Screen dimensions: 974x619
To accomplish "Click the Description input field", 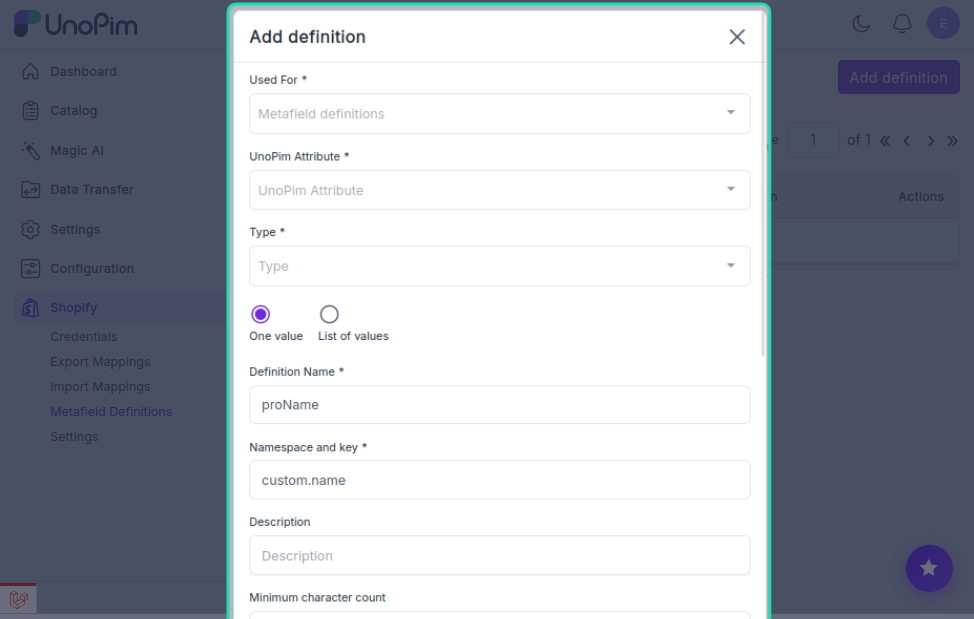I will [499, 556].
